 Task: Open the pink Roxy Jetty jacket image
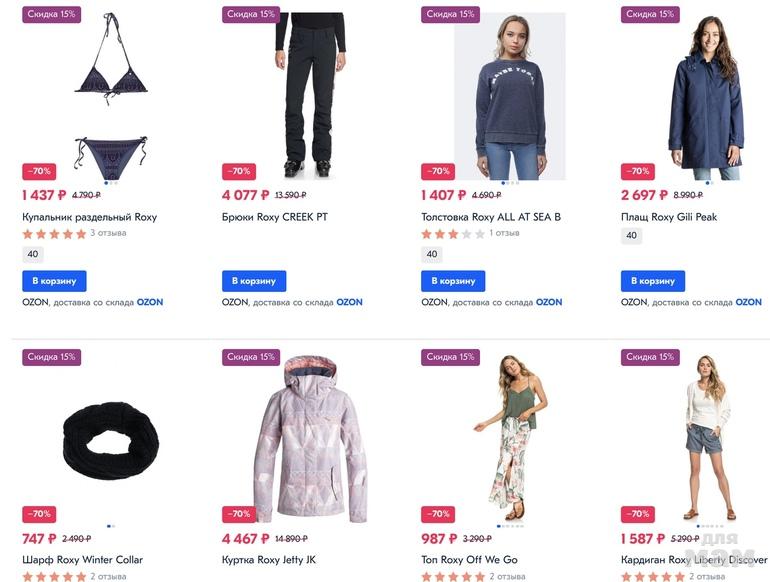point(310,439)
